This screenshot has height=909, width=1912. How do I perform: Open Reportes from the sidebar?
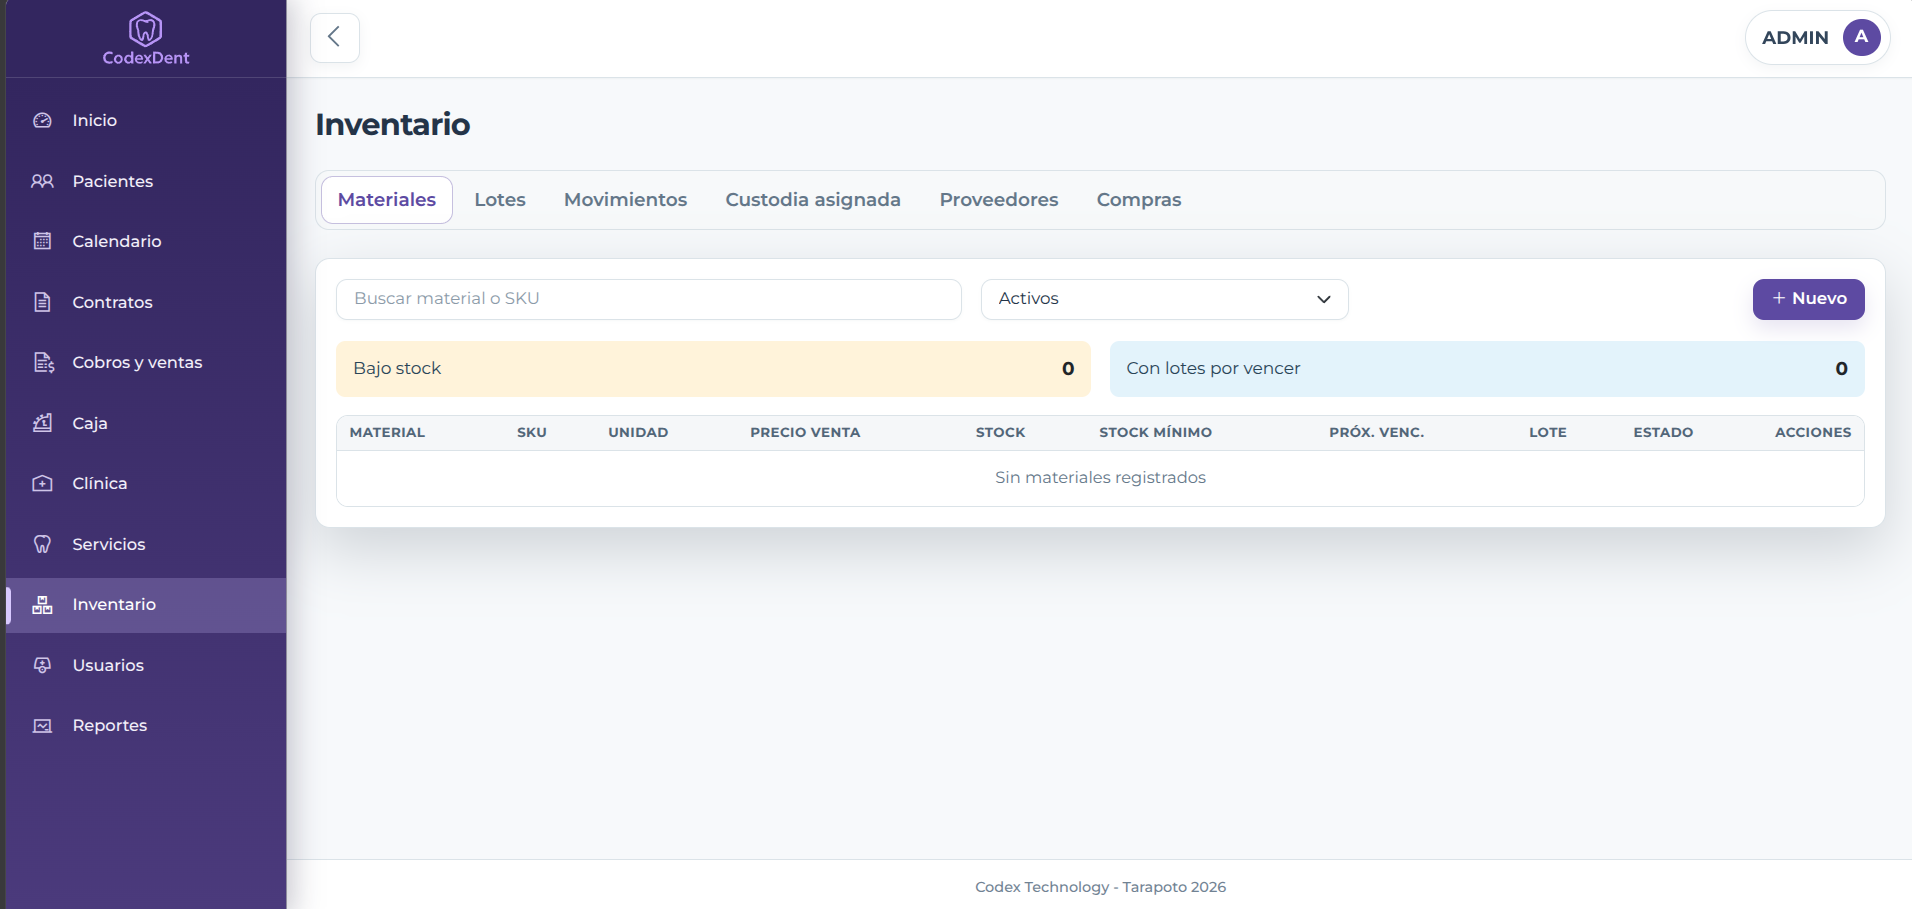click(146, 726)
